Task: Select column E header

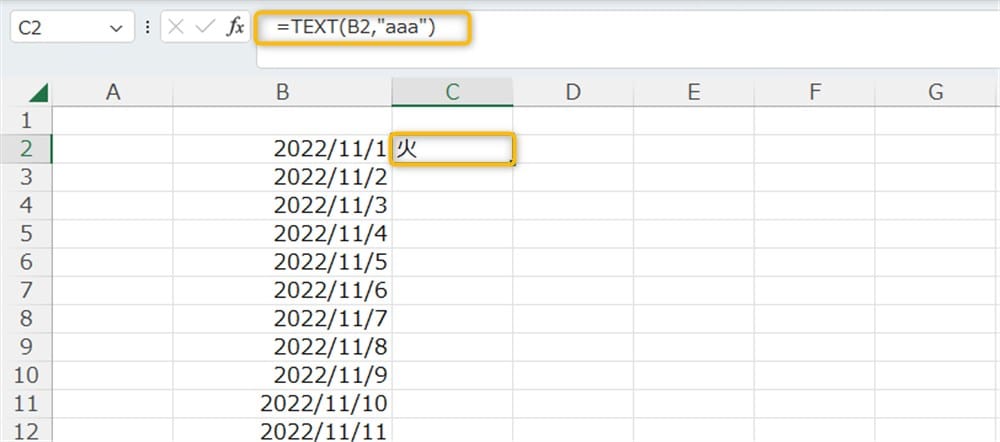Action: 694,92
